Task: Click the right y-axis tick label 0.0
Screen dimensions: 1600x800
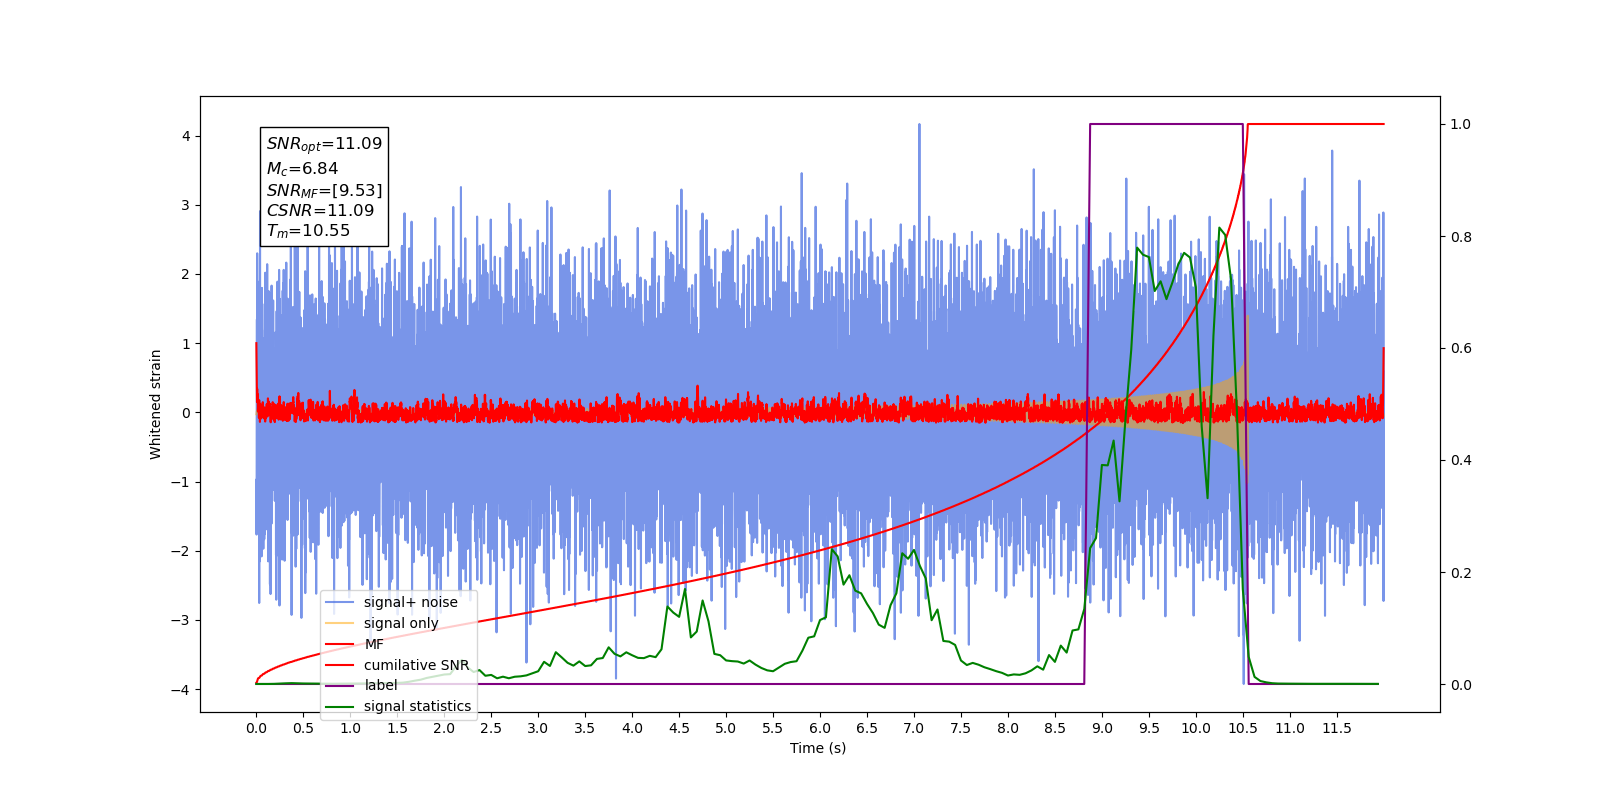Action: click(x=1461, y=685)
